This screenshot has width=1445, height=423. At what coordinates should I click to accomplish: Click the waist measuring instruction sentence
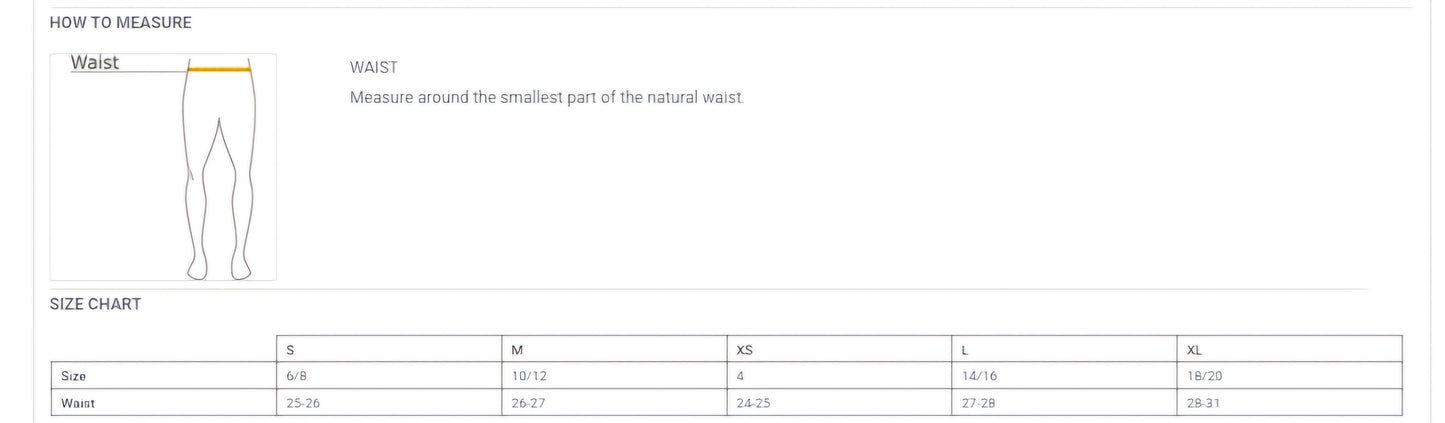coord(547,98)
